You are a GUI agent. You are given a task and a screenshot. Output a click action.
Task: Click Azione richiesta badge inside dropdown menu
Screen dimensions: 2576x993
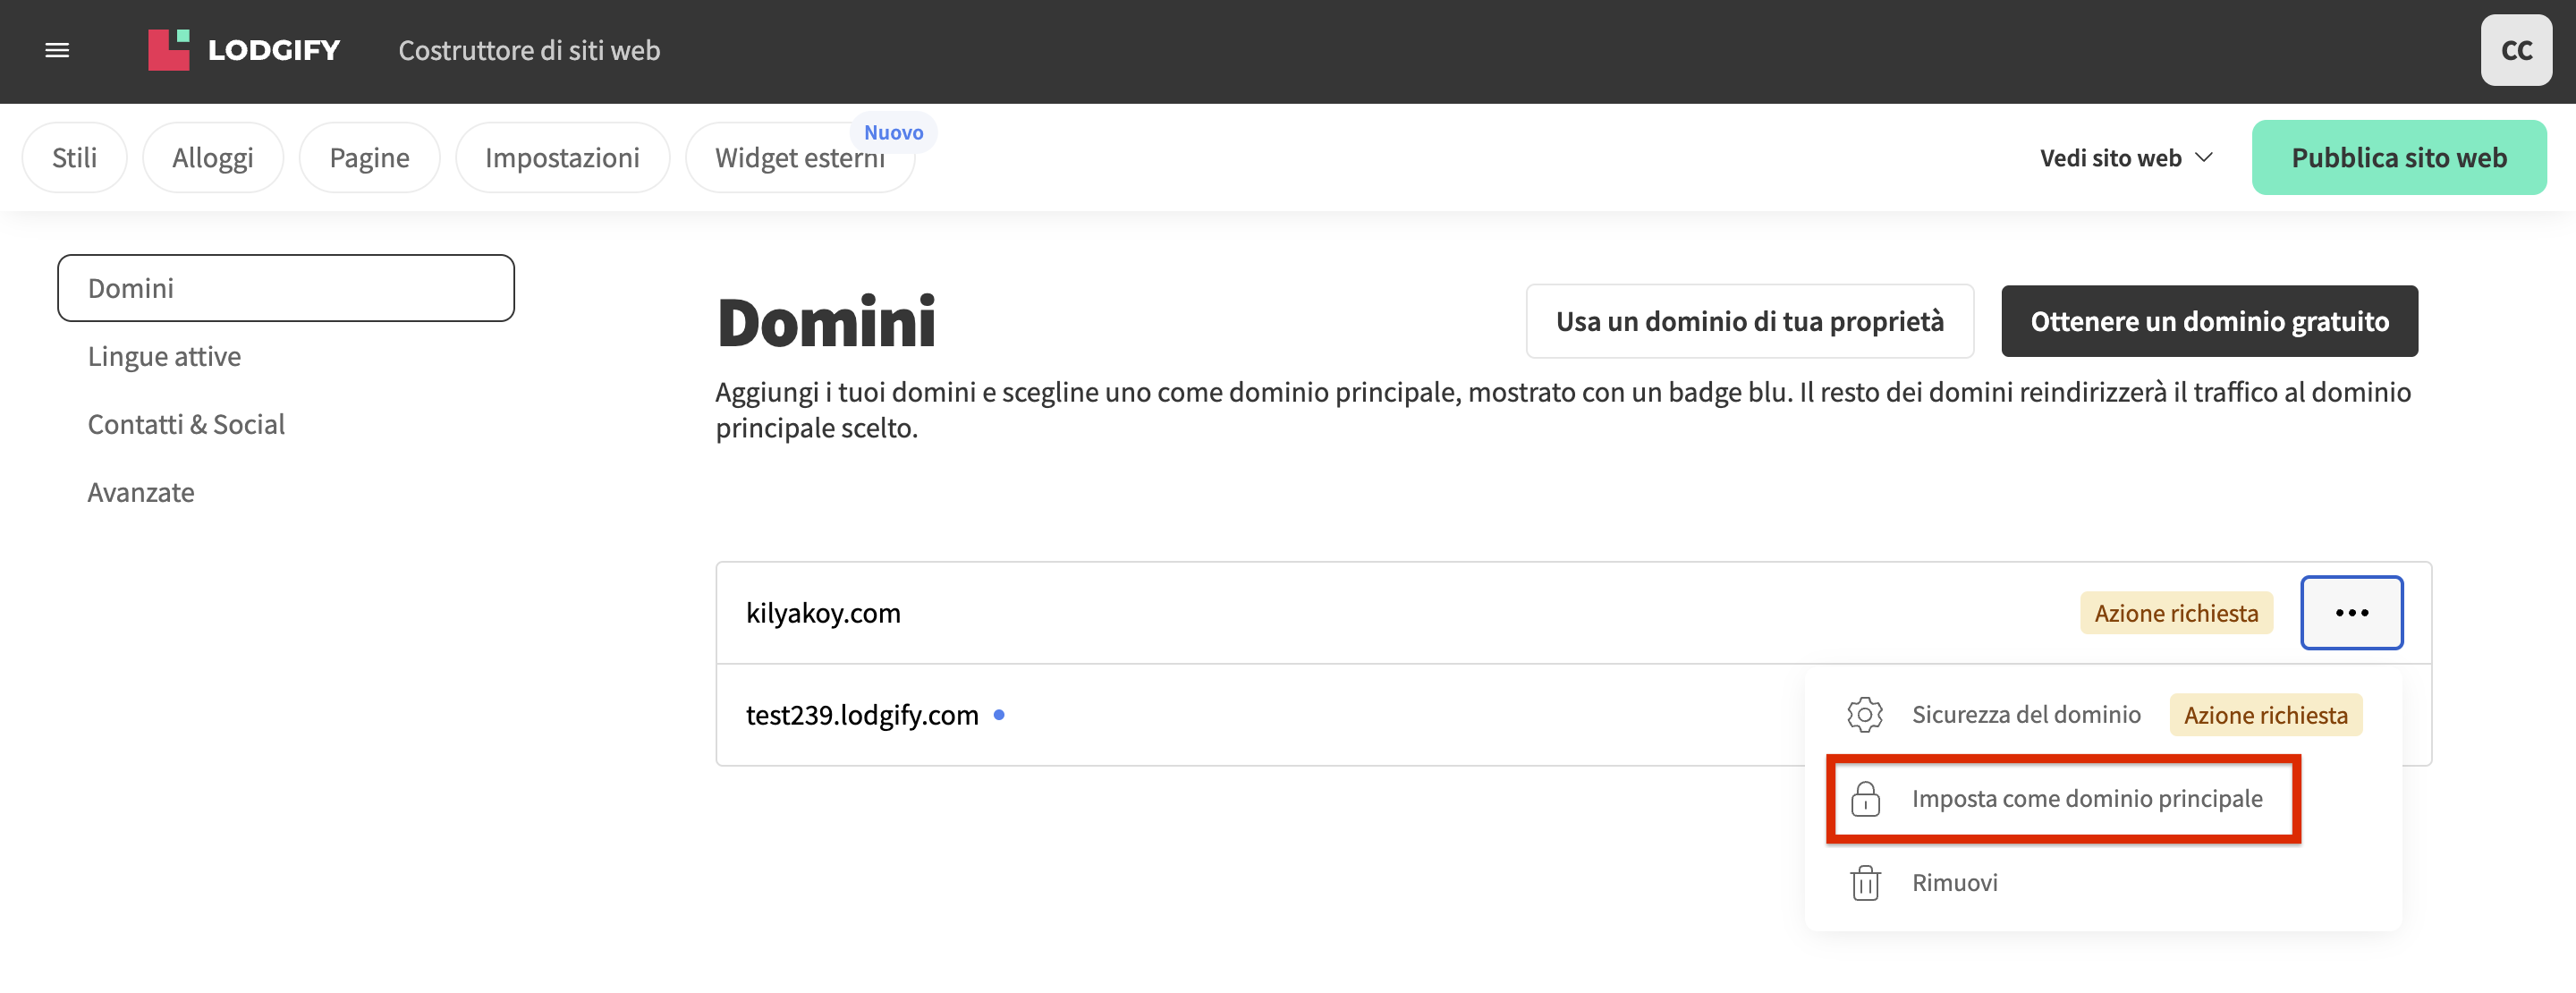[x=2265, y=715]
